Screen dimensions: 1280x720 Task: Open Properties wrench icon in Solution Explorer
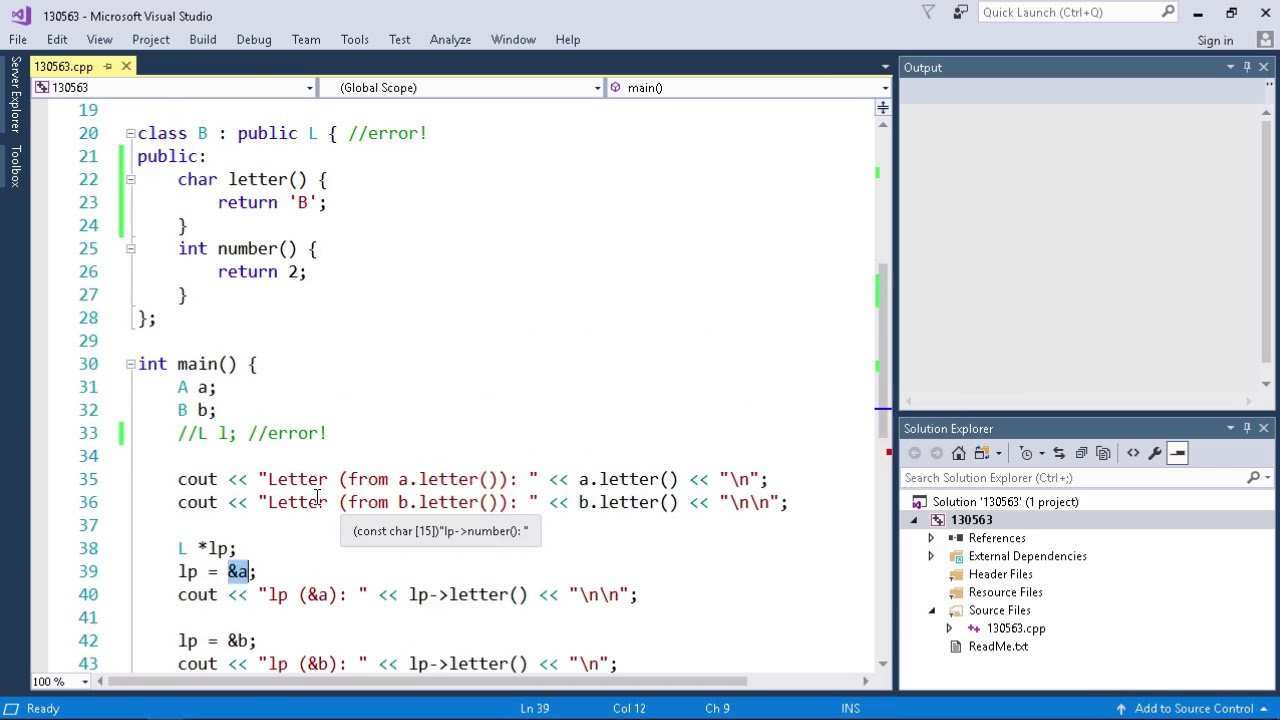coord(1155,453)
